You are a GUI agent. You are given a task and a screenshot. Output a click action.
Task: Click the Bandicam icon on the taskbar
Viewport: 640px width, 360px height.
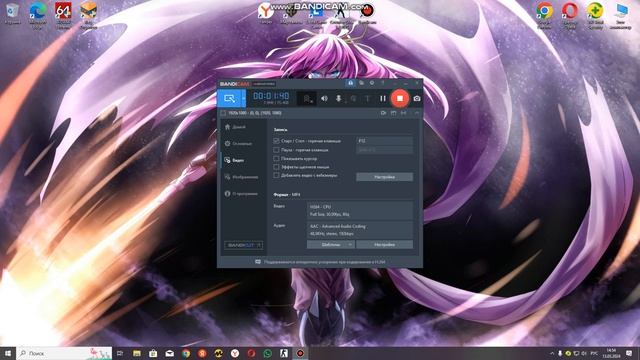300,353
